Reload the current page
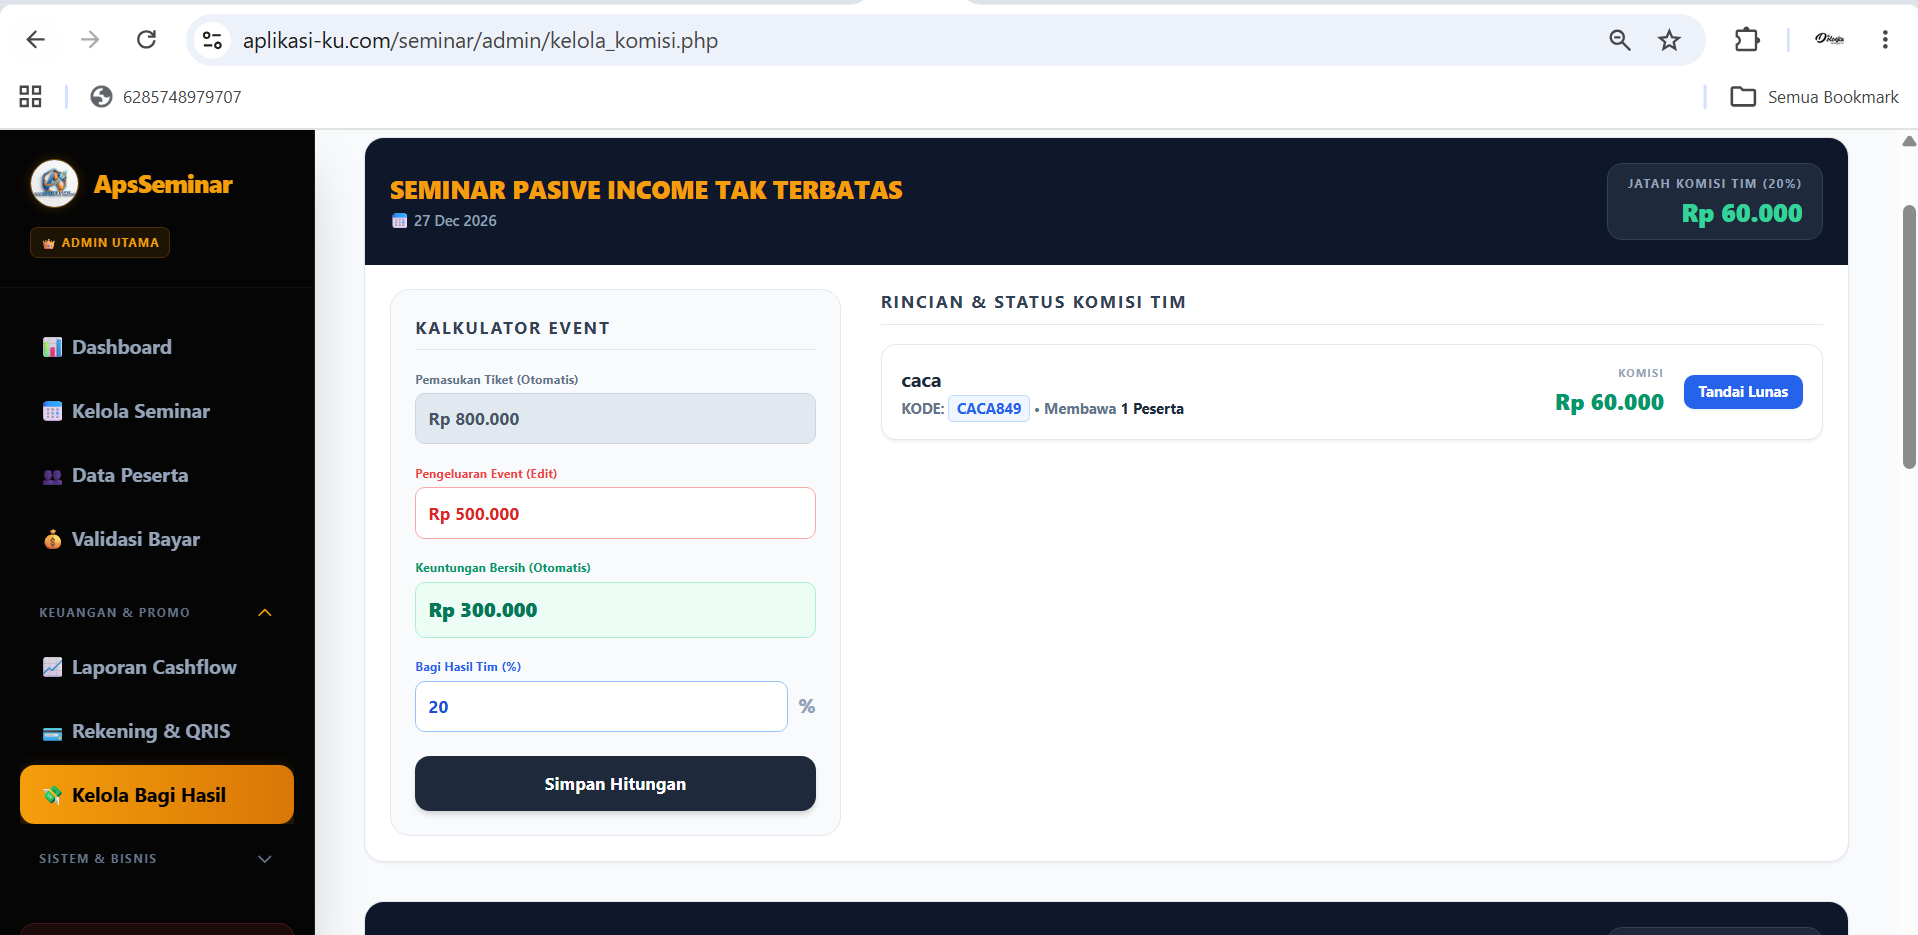Screen dimensions: 1918x935 tap(146, 40)
